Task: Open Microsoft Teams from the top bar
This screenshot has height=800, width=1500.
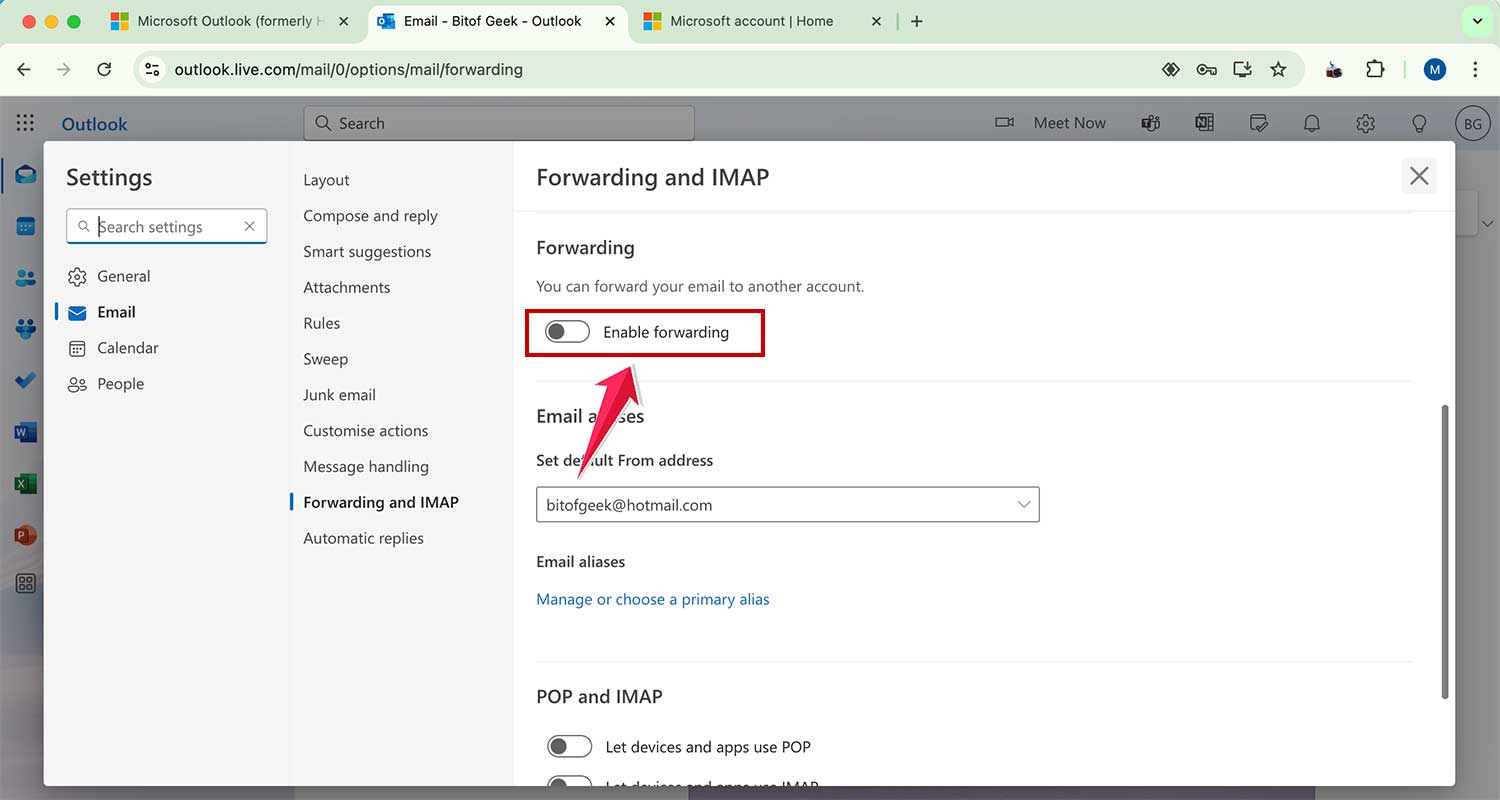Action: [x=1150, y=123]
